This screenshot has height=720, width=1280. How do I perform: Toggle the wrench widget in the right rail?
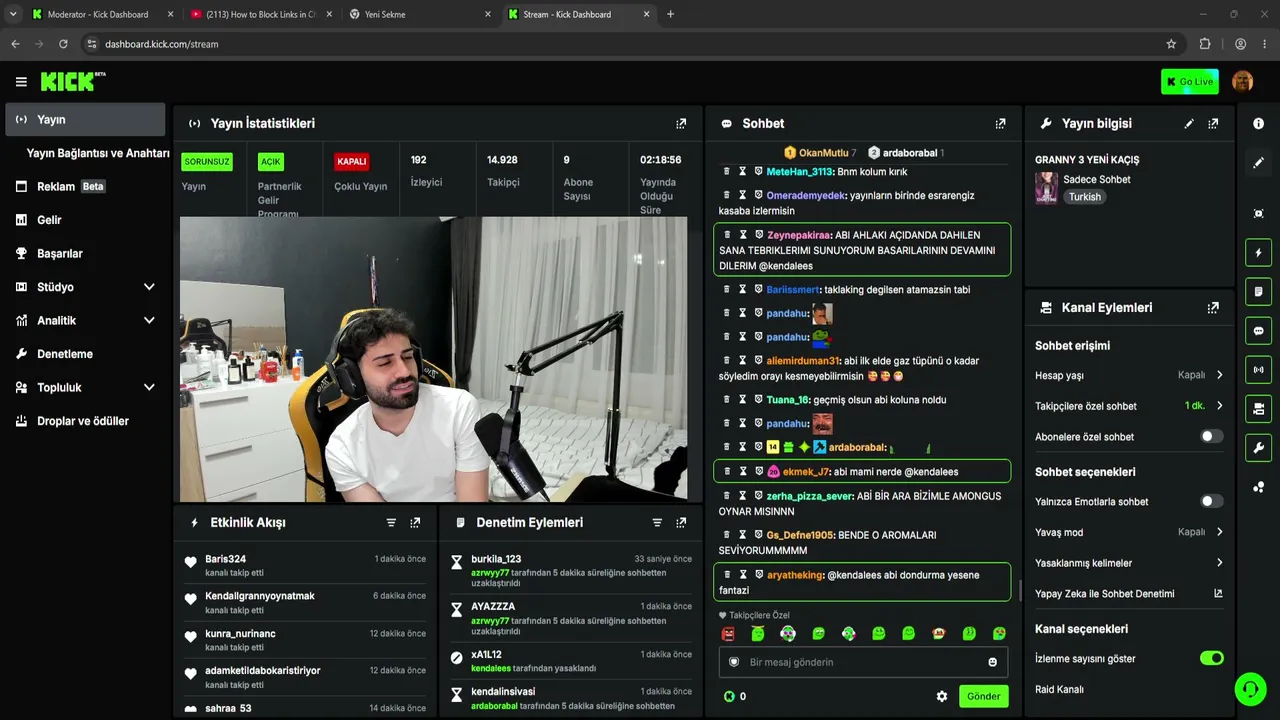pyautogui.click(x=1258, y=448)
